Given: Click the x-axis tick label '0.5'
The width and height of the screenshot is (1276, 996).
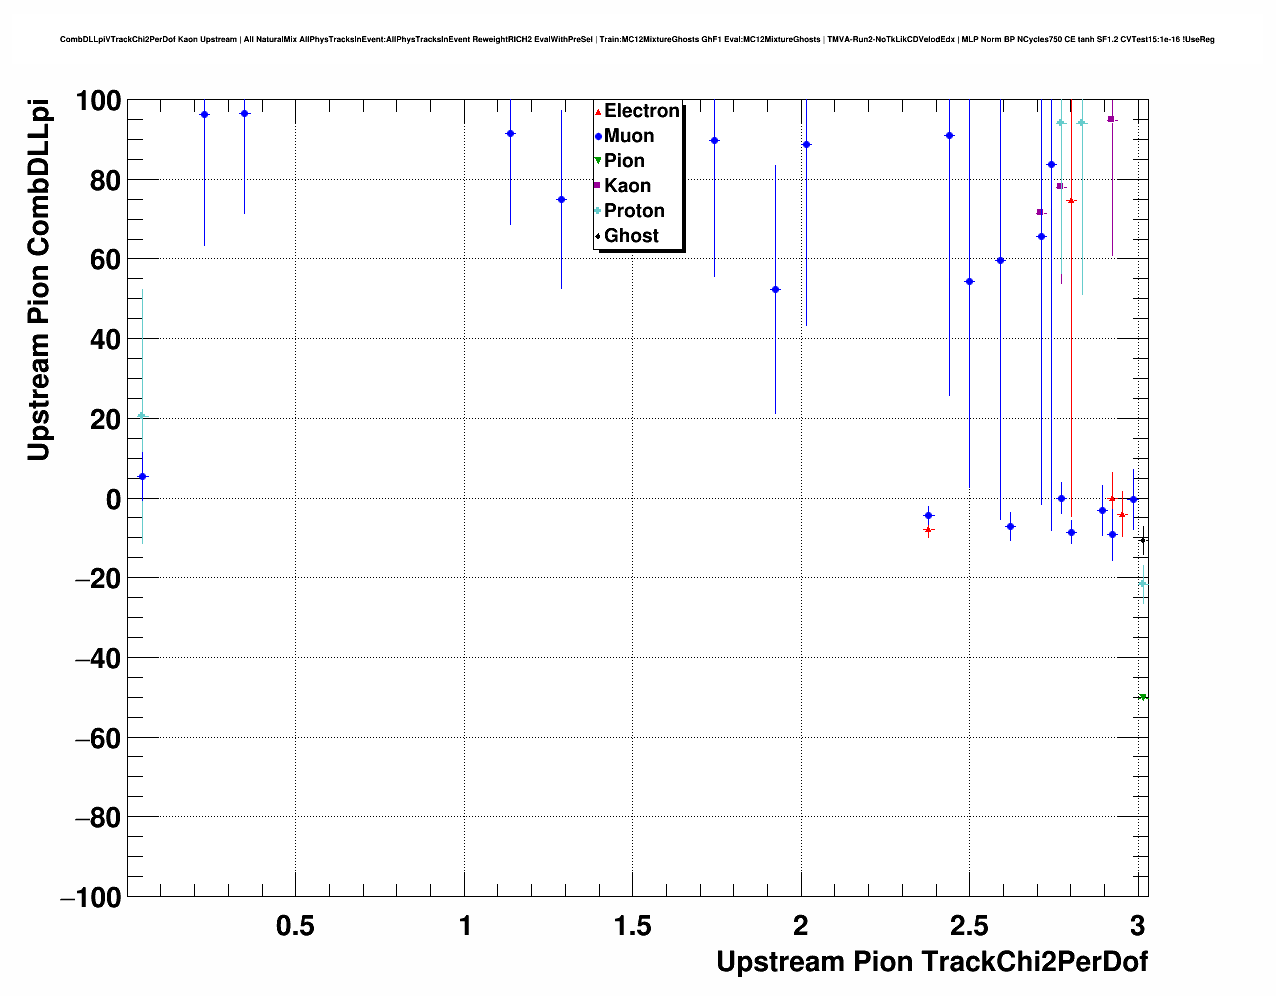Looking at the screenshot, I should click(295, 926).
